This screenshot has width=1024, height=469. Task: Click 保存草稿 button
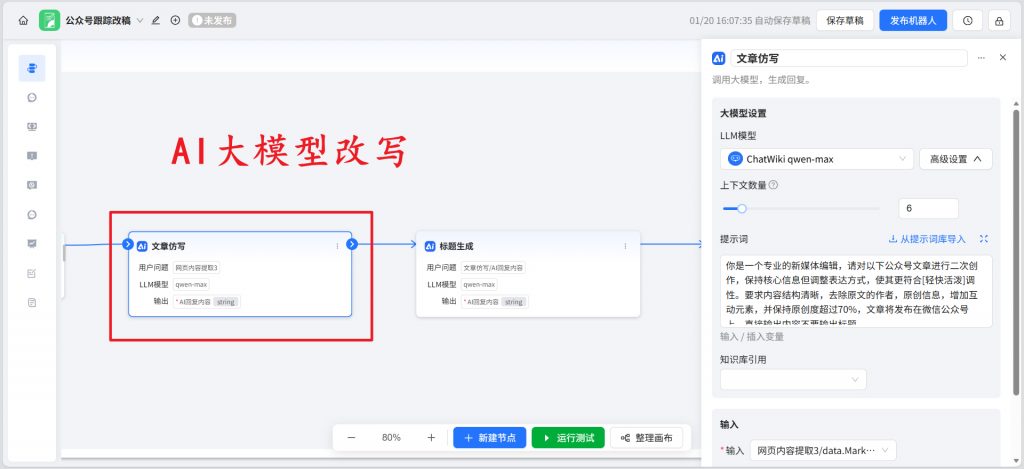click(845, 20)
